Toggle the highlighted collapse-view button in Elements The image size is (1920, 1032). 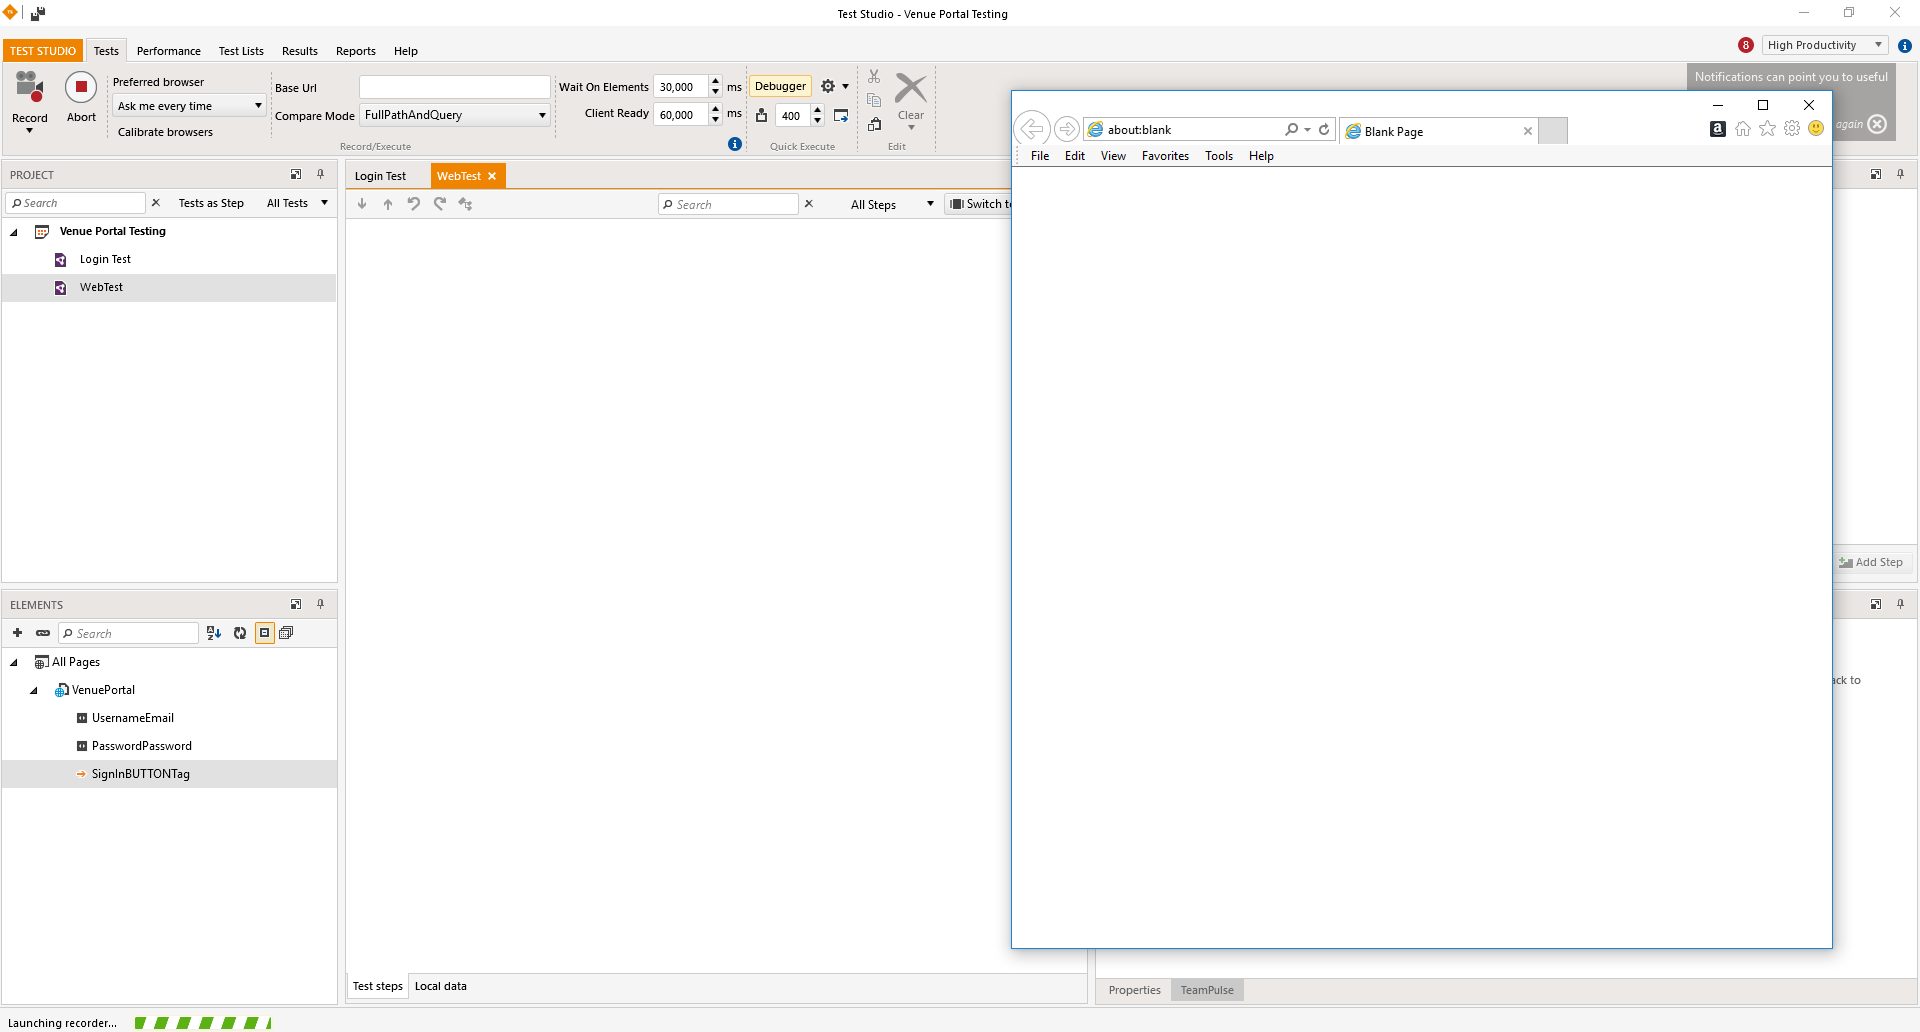point(265,633)
